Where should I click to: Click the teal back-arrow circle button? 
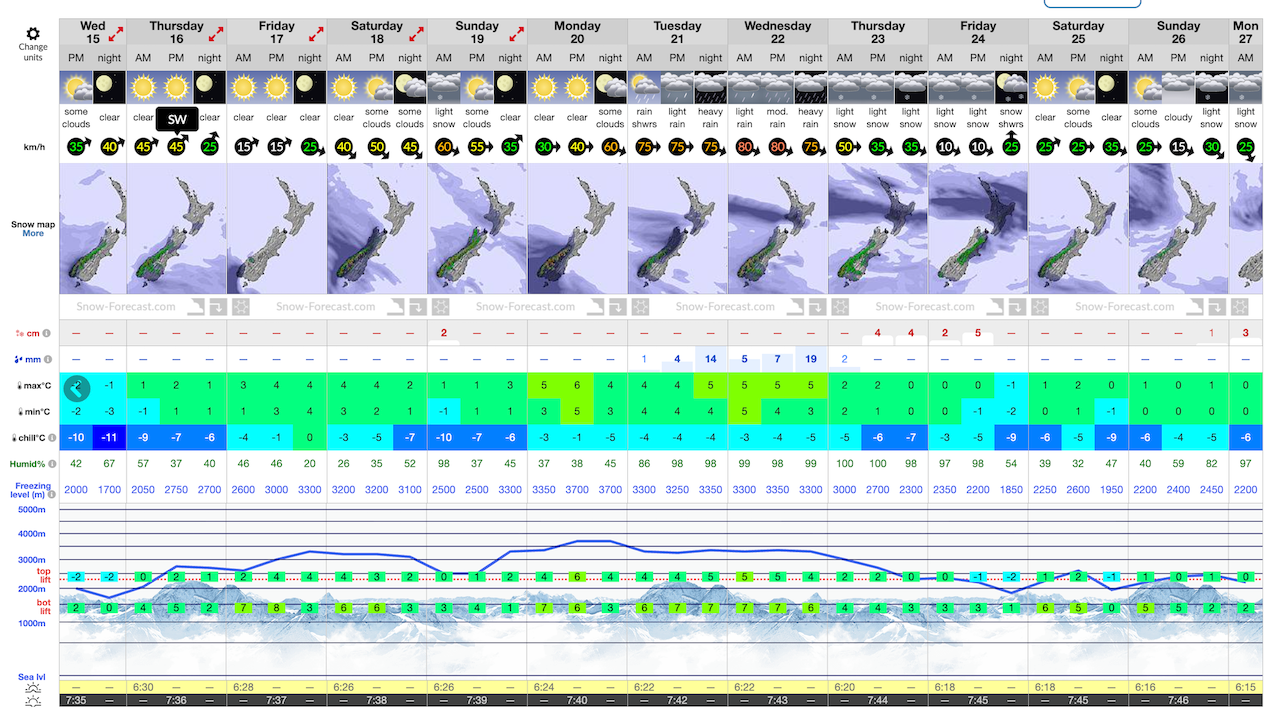point(76,386)
